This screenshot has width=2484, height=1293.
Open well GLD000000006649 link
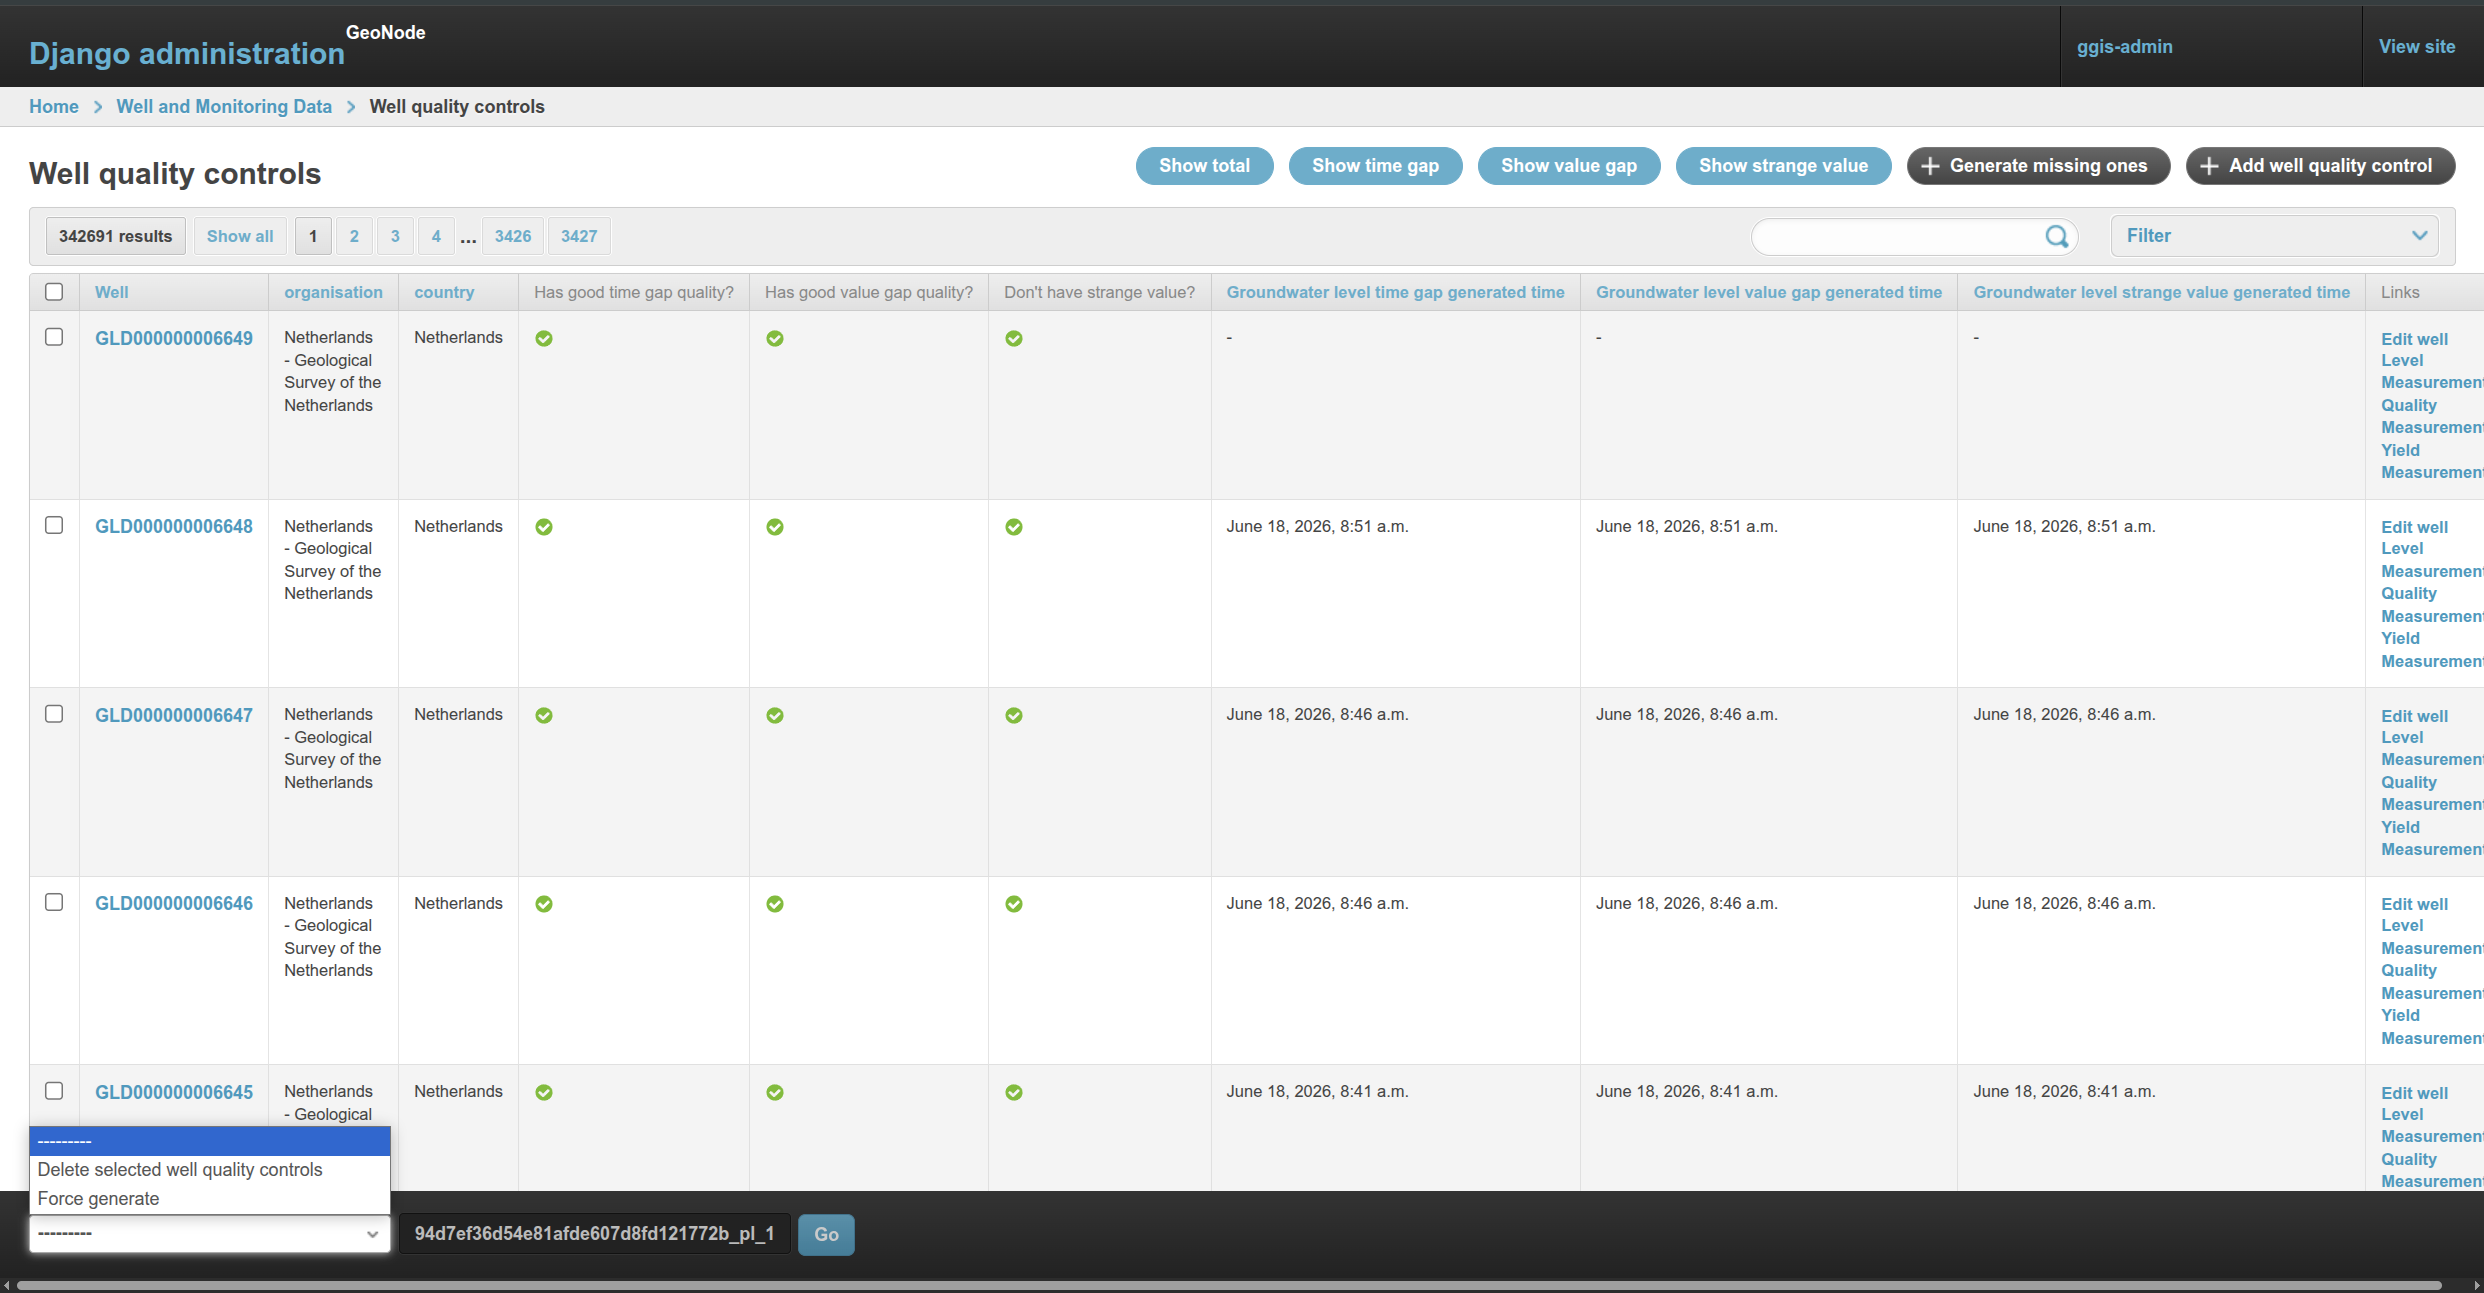[174, 339]
